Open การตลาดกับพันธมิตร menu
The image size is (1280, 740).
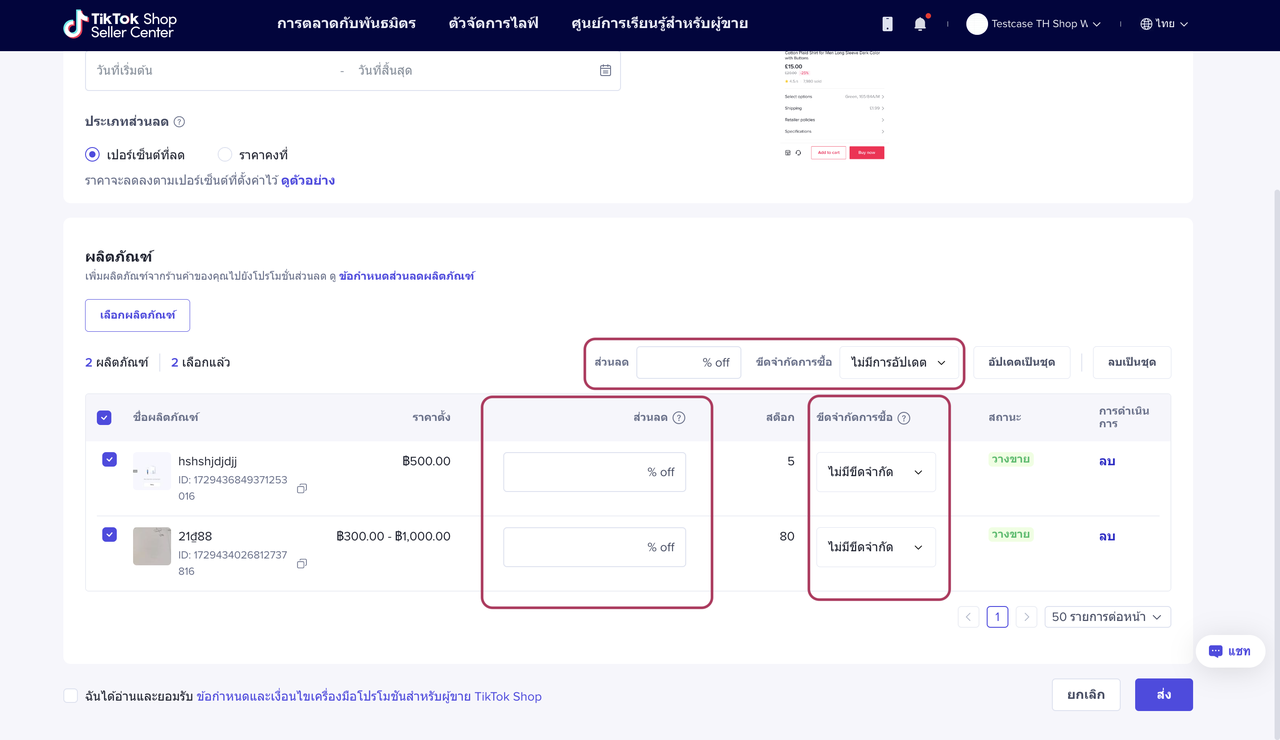coord(346,24)
